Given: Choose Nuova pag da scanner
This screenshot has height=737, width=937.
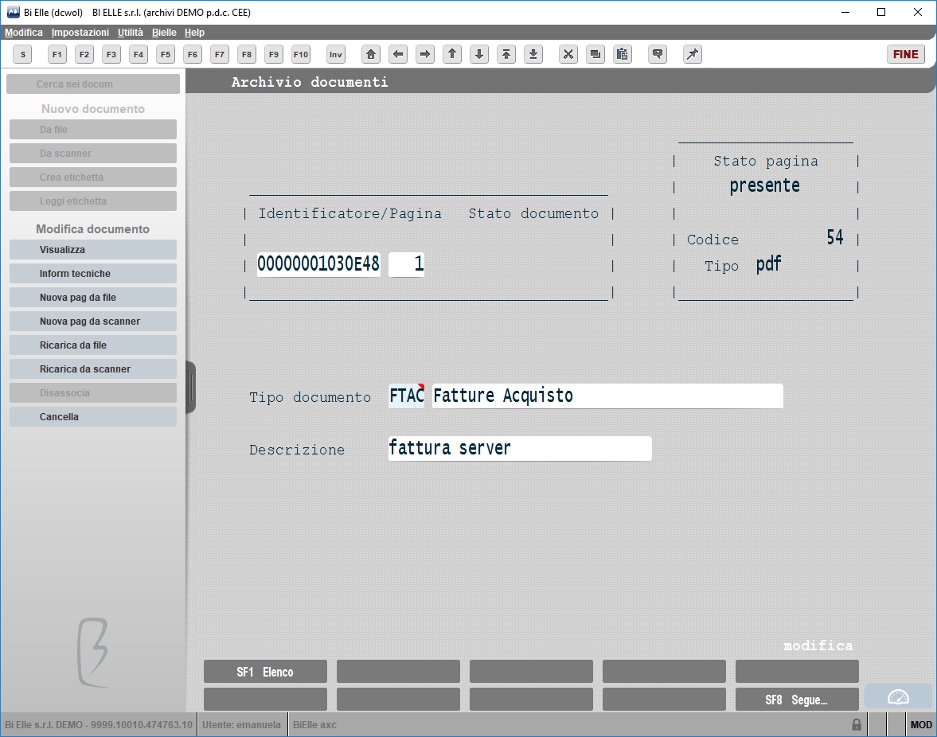Looking at the screenshot, I should coord(93,322).
